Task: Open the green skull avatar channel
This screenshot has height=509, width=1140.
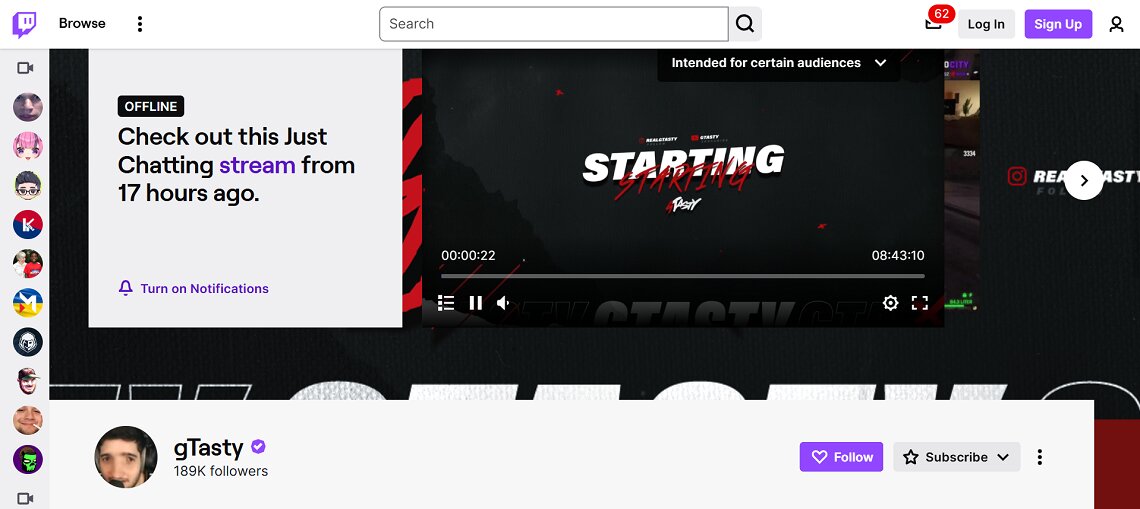Action: pyautogui.click(x=28, y=460)
